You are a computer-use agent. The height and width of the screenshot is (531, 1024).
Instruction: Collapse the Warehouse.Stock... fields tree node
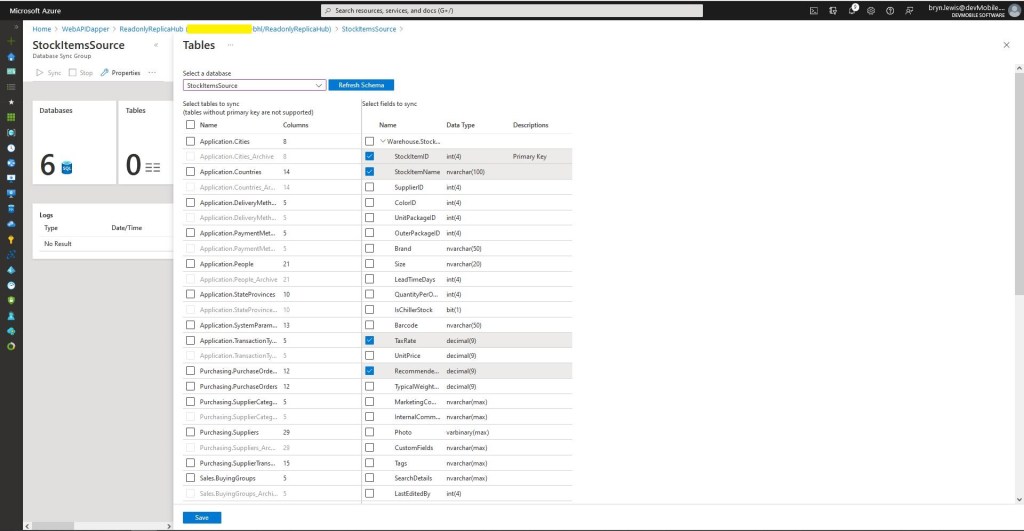(383, 142)
